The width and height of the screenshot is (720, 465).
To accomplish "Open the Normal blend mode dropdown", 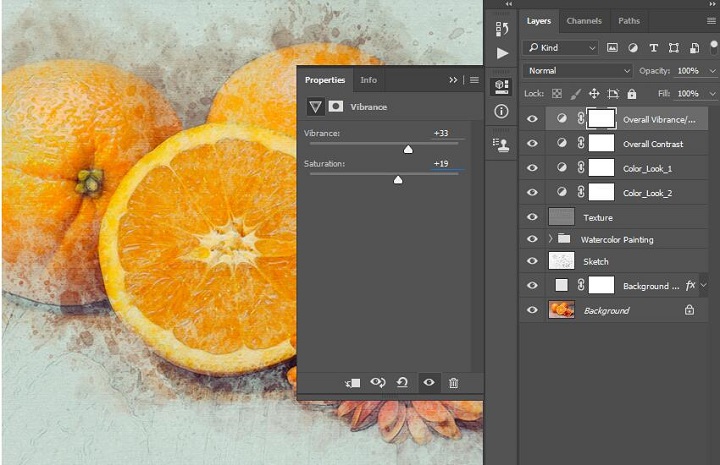I will pyautogui.click(x=578, y=71).
